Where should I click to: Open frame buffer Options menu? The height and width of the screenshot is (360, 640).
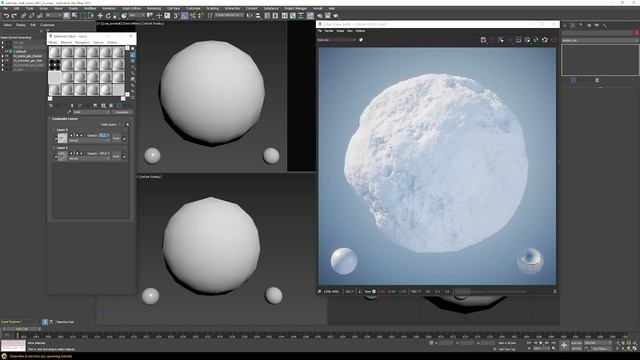click(360, 31)
